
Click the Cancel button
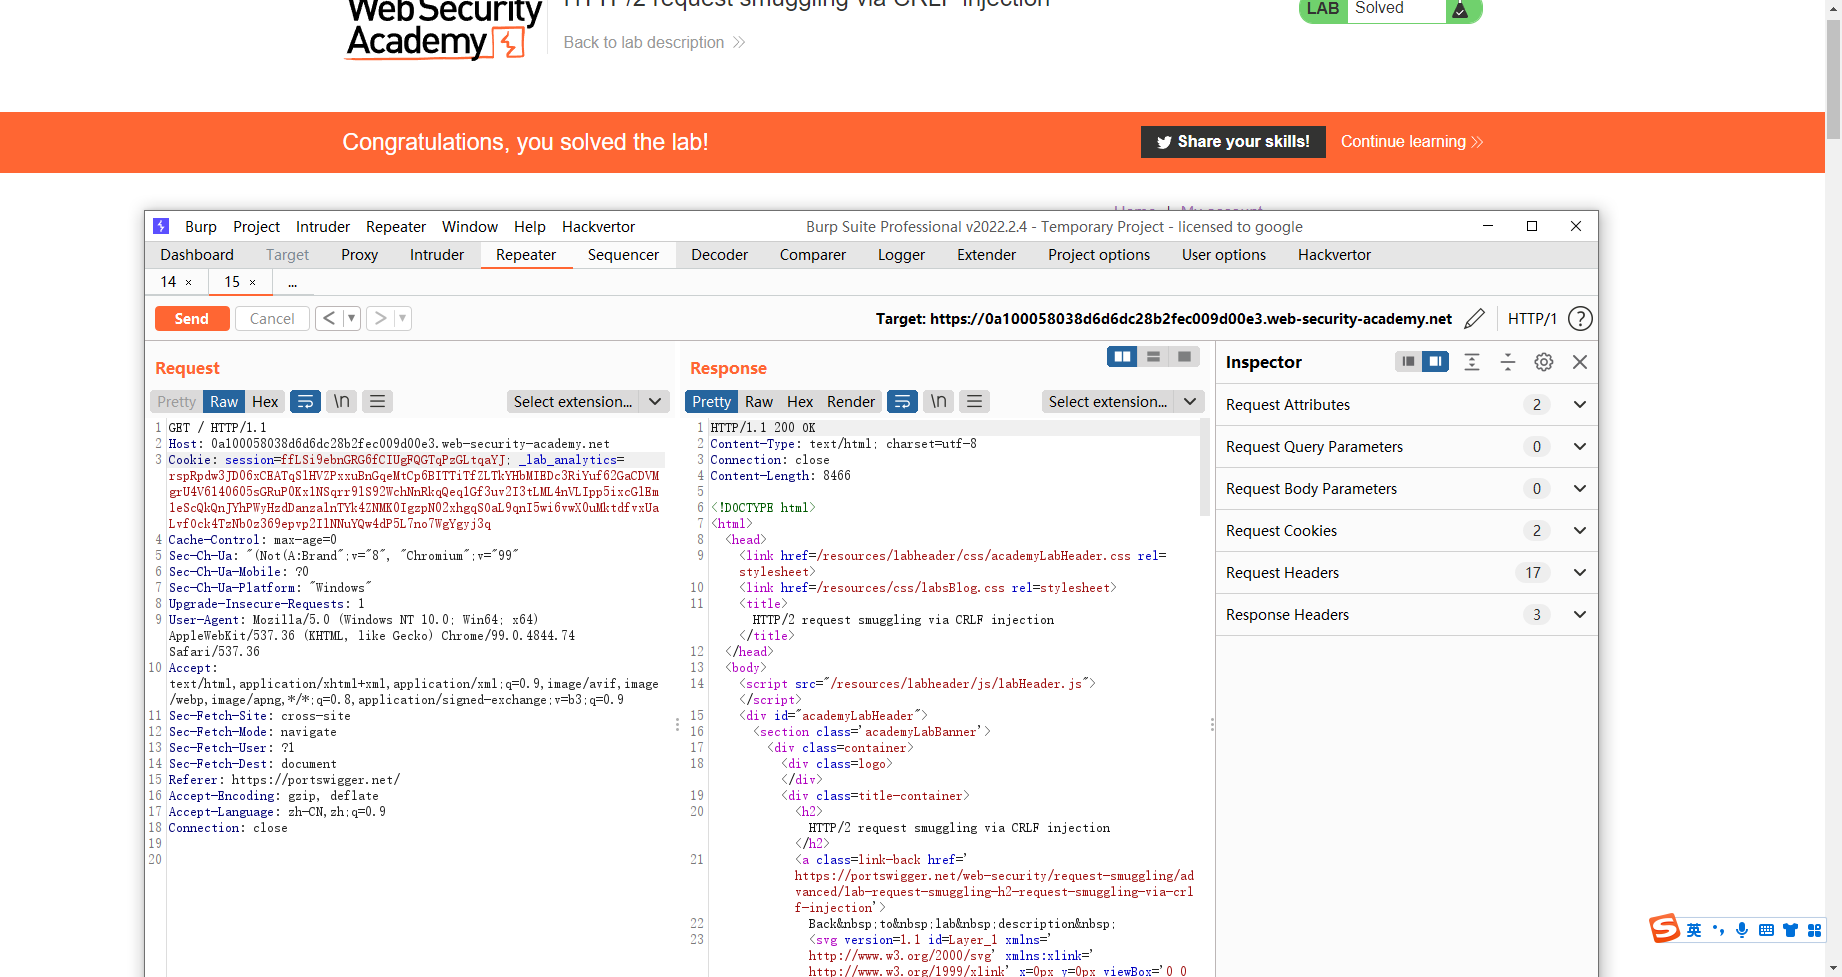pos(272,318)
